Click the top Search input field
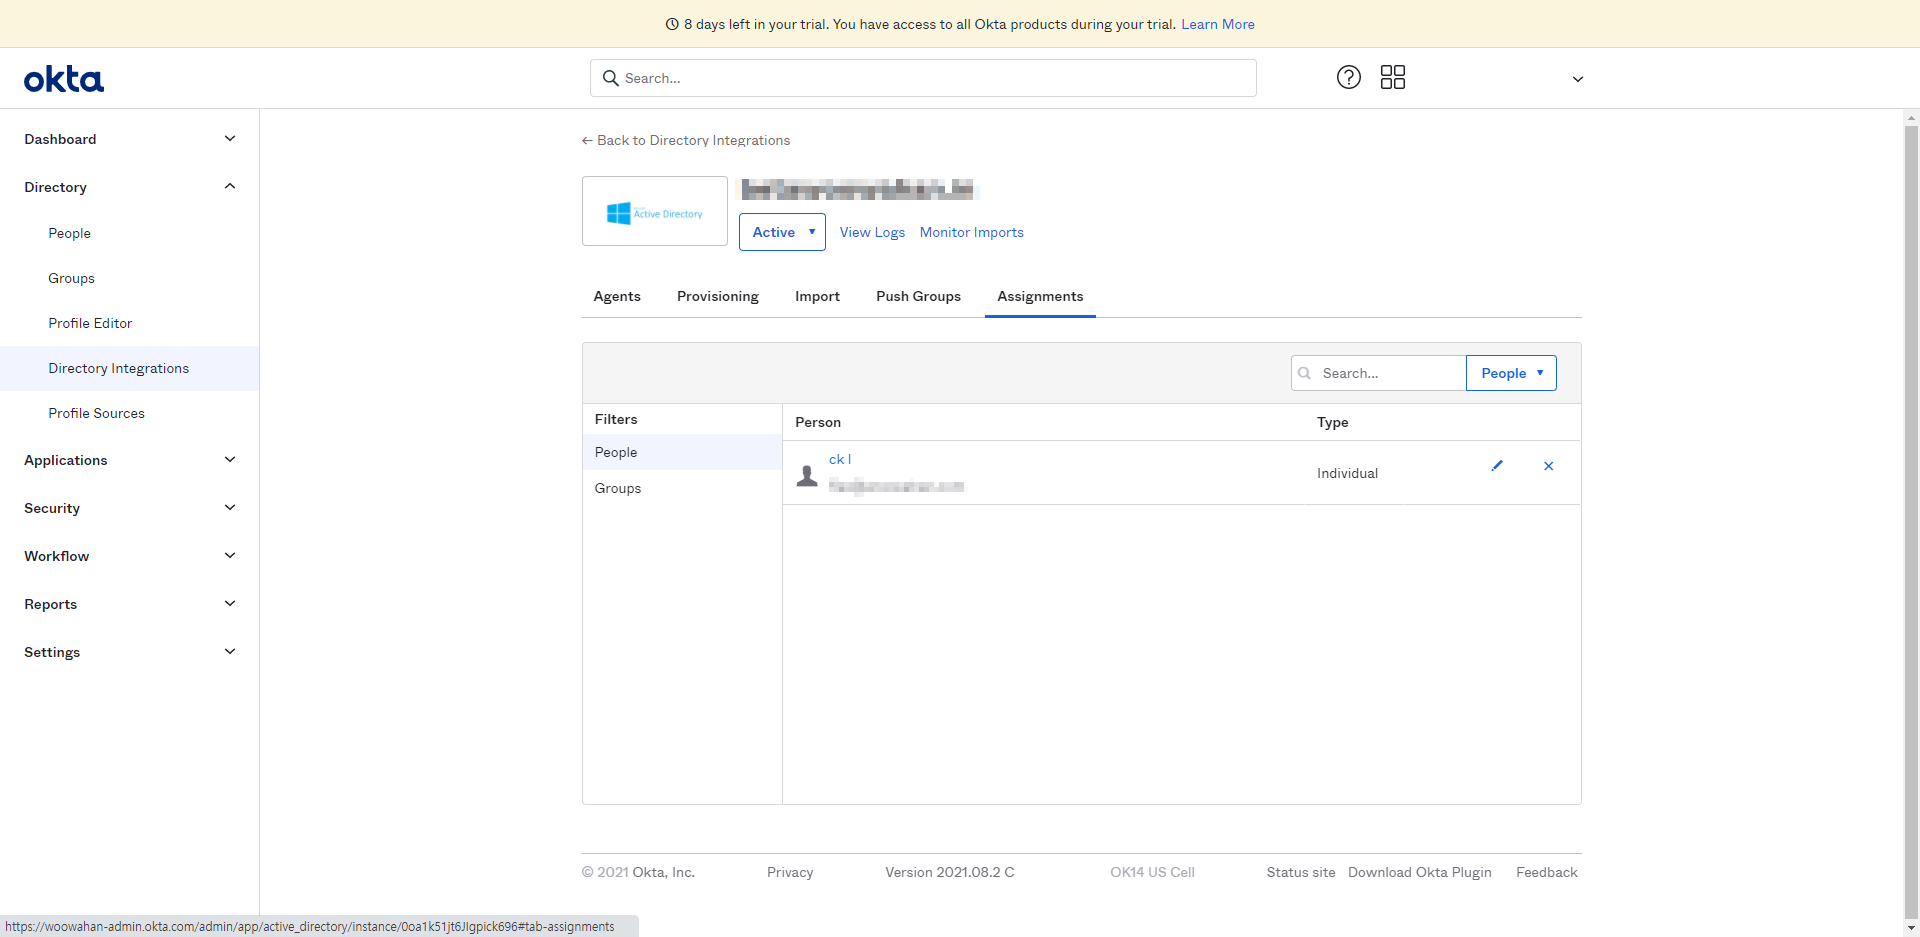 pos(923,78)
